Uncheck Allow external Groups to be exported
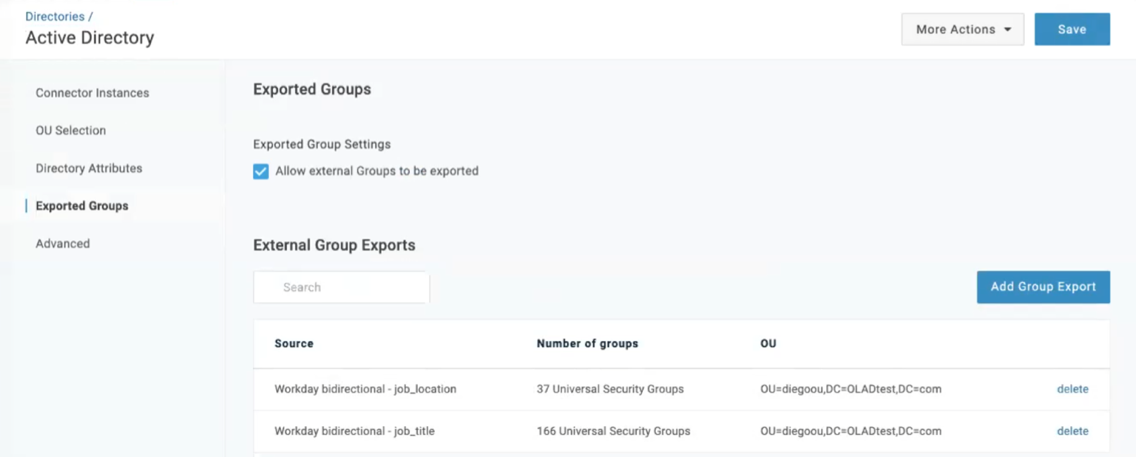The image size is (1136, 457). pos(261,171)
